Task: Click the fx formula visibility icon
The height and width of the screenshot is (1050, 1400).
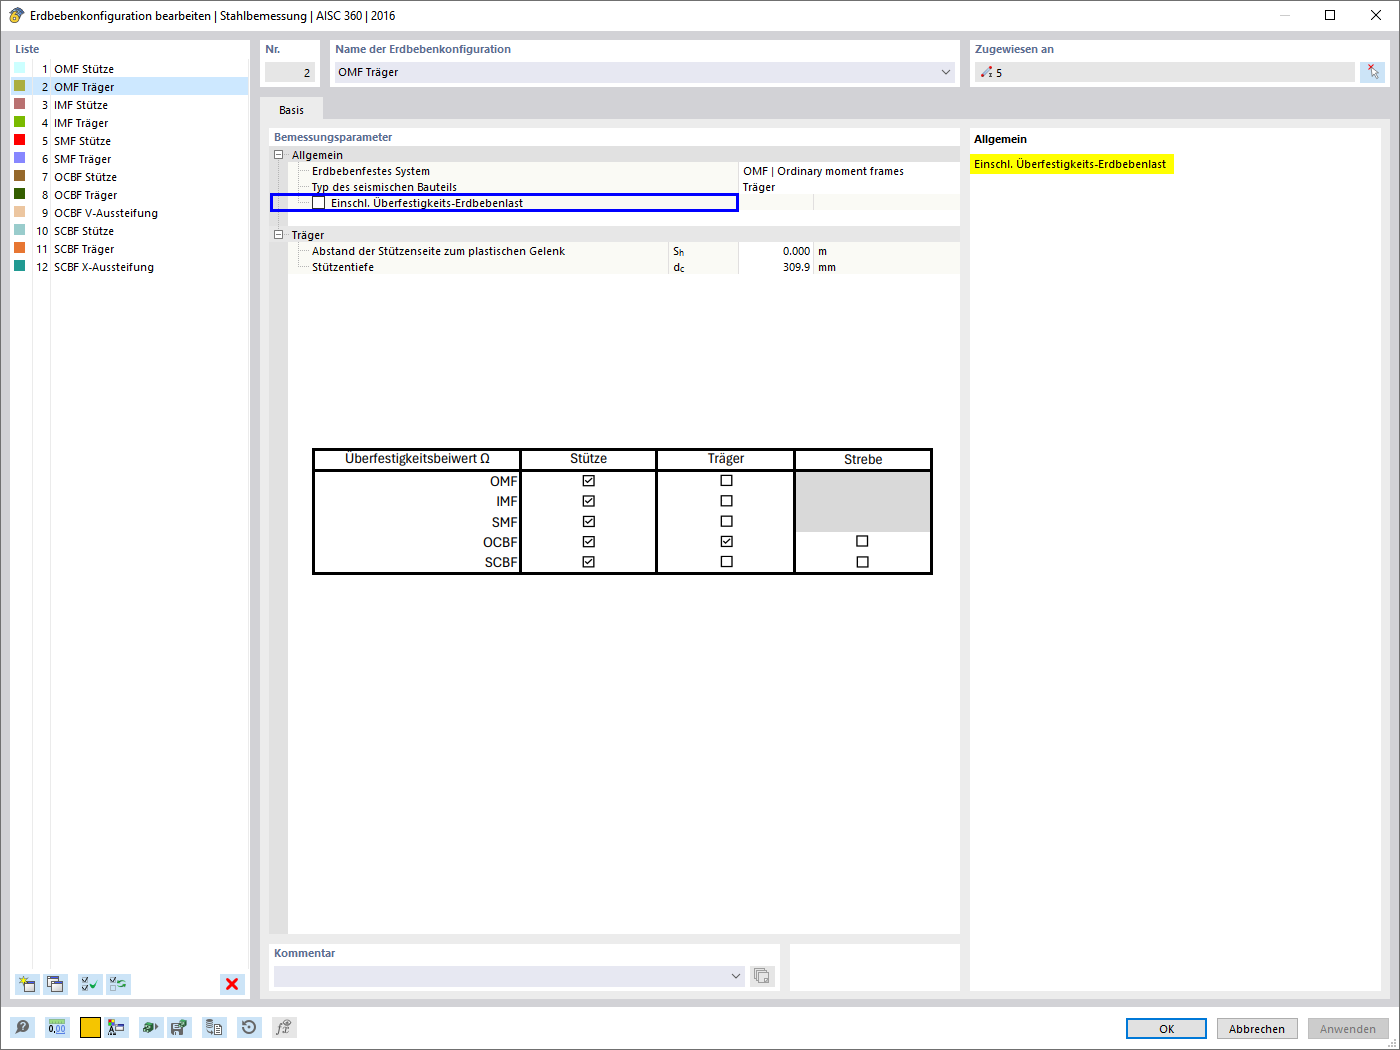Action: (284, 1027)
